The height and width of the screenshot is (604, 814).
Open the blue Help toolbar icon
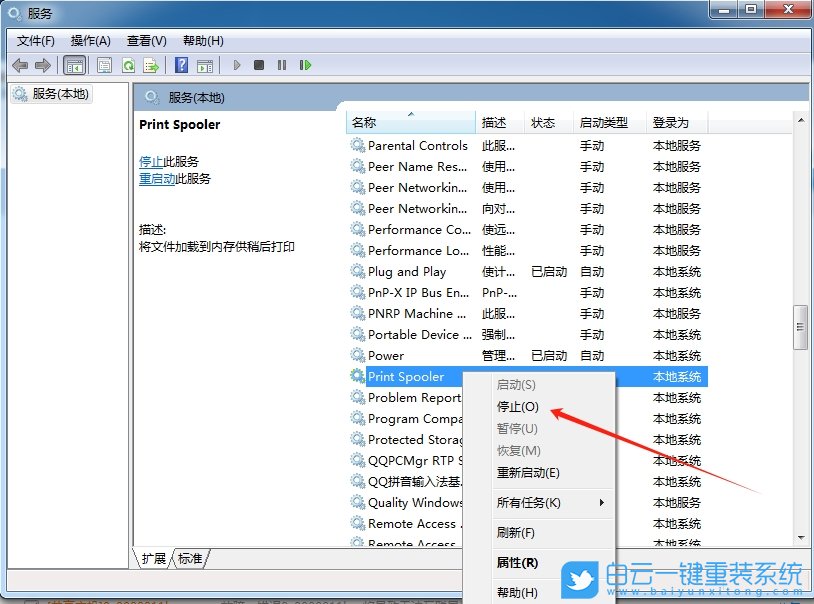[x=181, y=65]
